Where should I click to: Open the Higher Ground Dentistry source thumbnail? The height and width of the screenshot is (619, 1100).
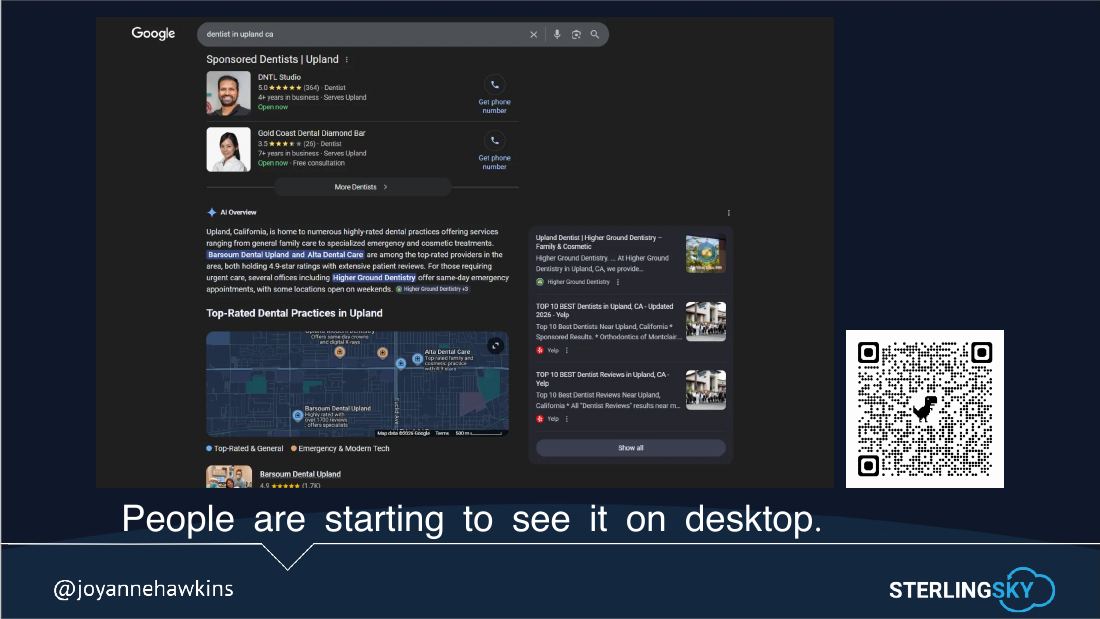(706, 253)
